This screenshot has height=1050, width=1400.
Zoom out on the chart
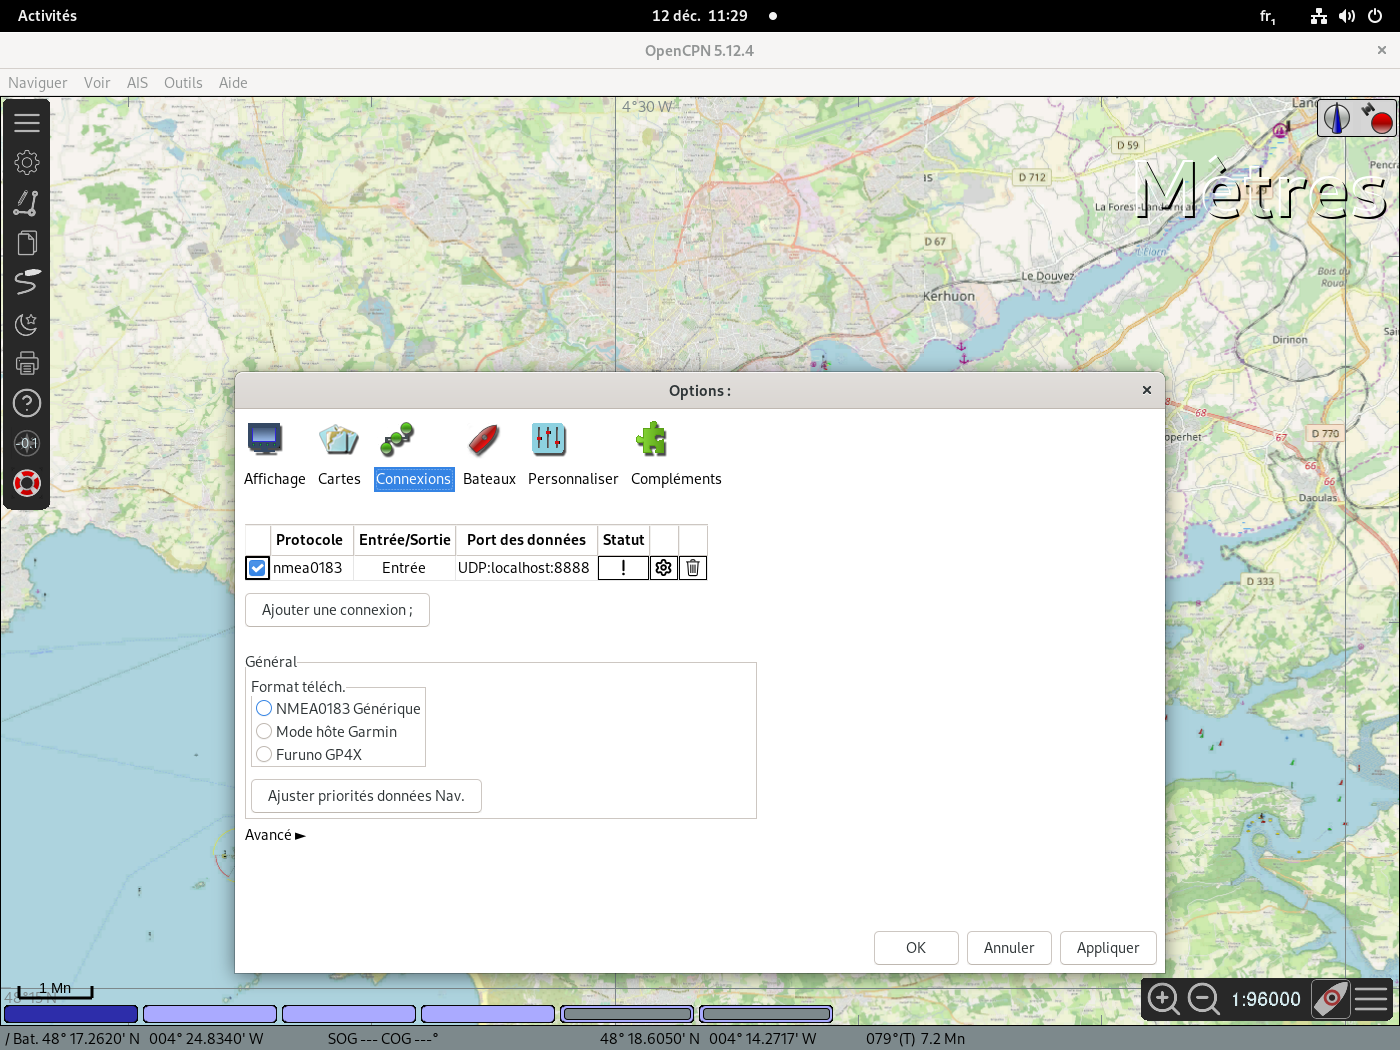coord(1204,999)
